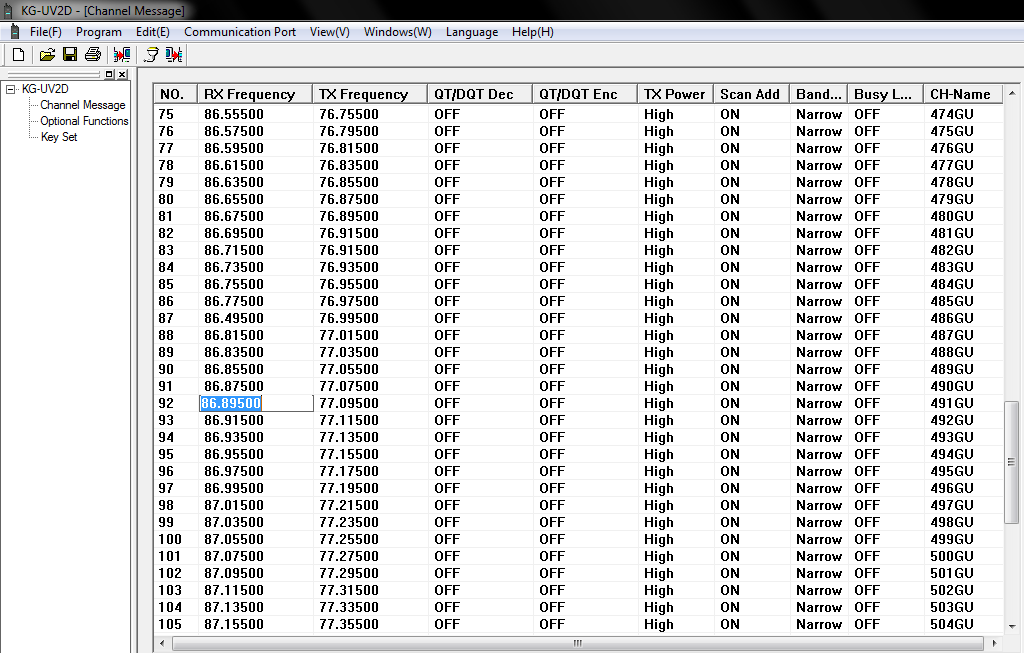Click the write-to-radio icon at toolbar end
This screenshot has width=1024, height=653.
coord(174,54)
